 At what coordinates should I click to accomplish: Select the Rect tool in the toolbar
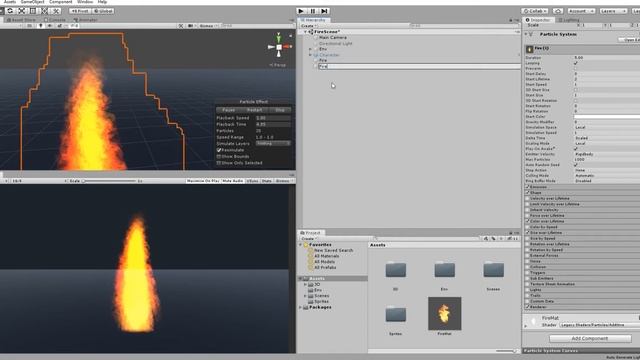33,11
